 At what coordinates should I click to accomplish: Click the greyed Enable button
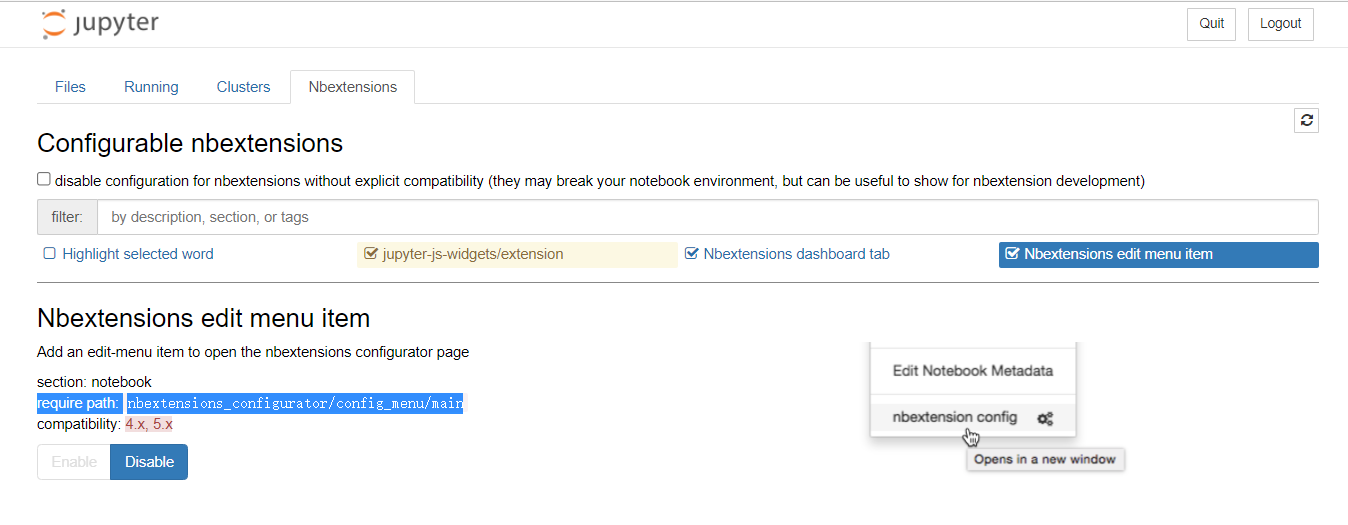(x=74, y=462)
